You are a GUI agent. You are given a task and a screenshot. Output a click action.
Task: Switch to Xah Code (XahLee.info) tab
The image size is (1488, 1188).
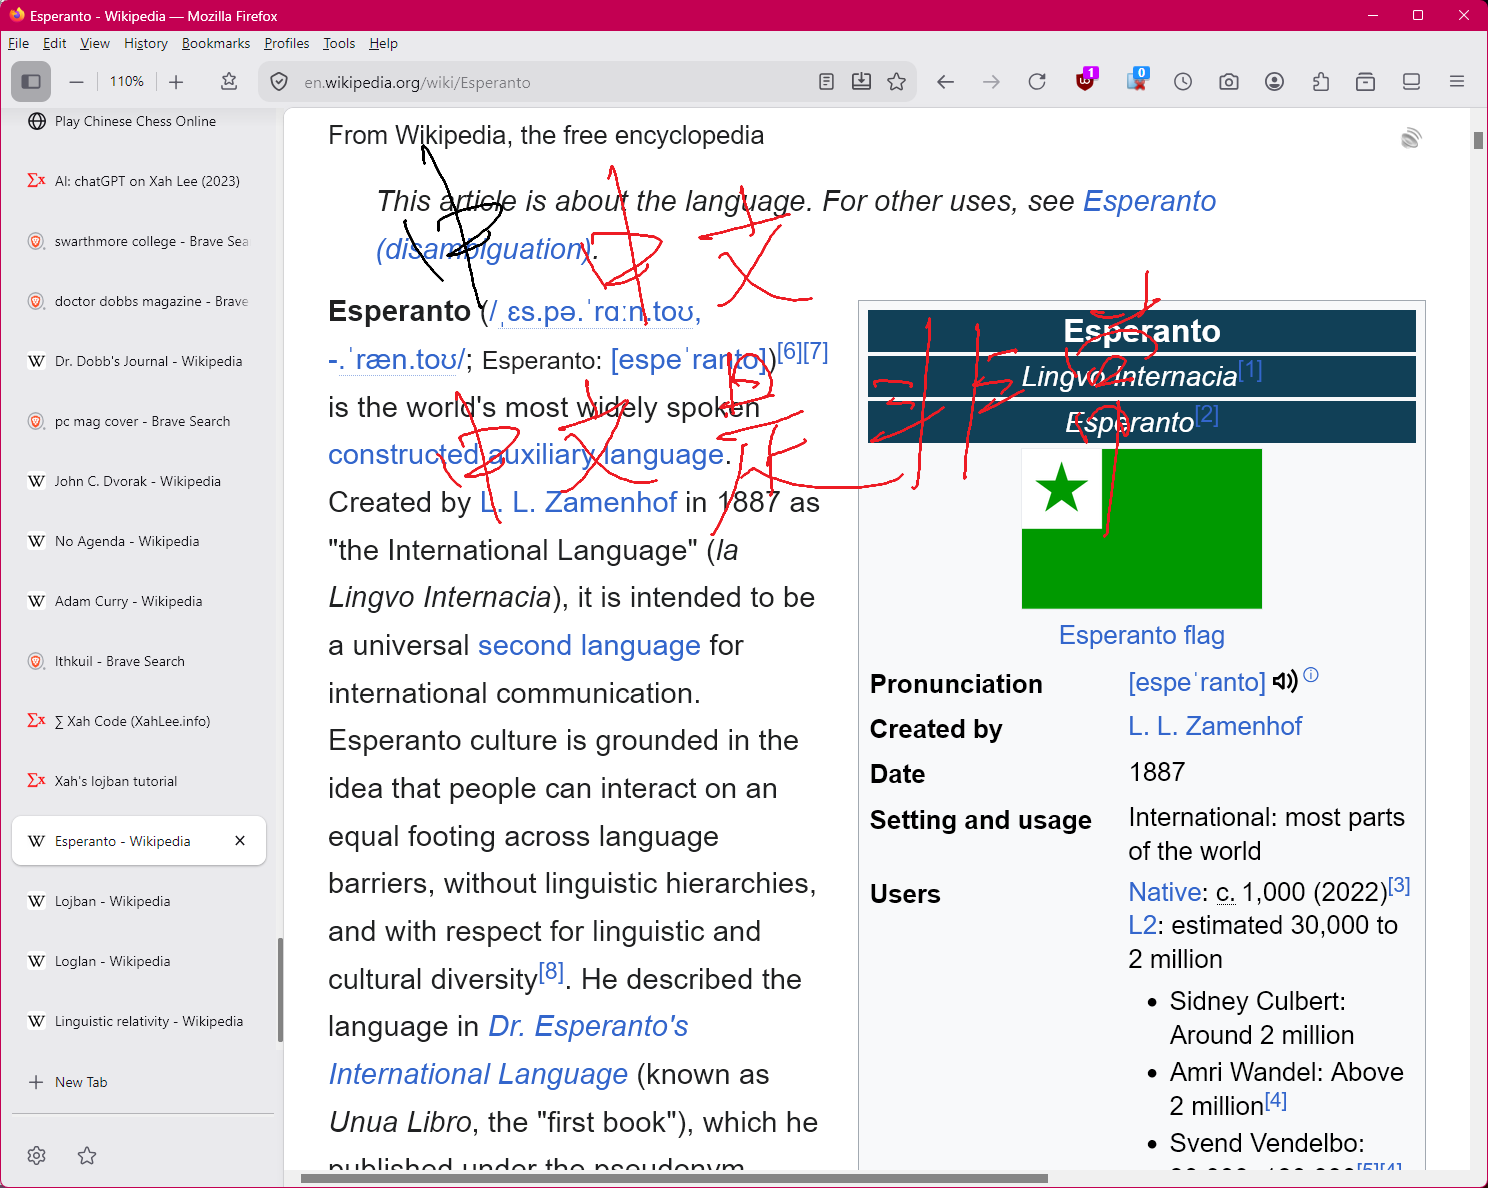click(x=139, y=721)
